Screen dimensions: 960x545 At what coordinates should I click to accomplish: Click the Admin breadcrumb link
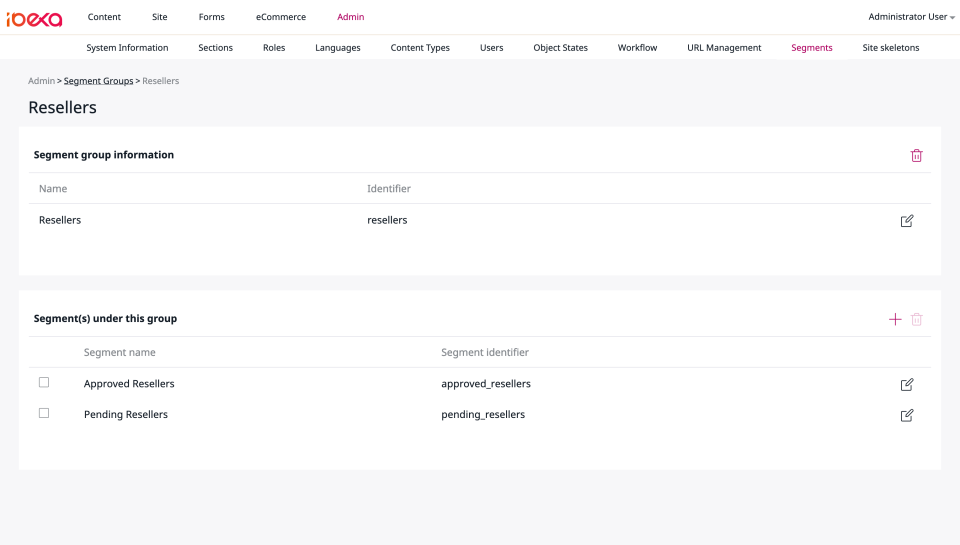(x=41, y=81)
